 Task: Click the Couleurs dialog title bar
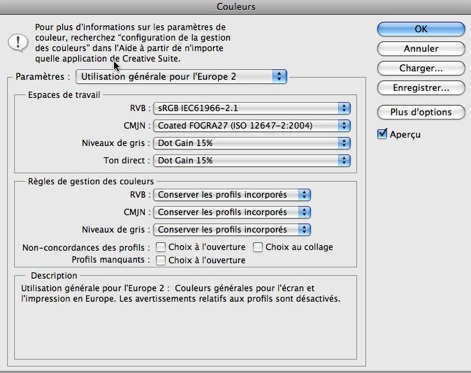point(236,7)
